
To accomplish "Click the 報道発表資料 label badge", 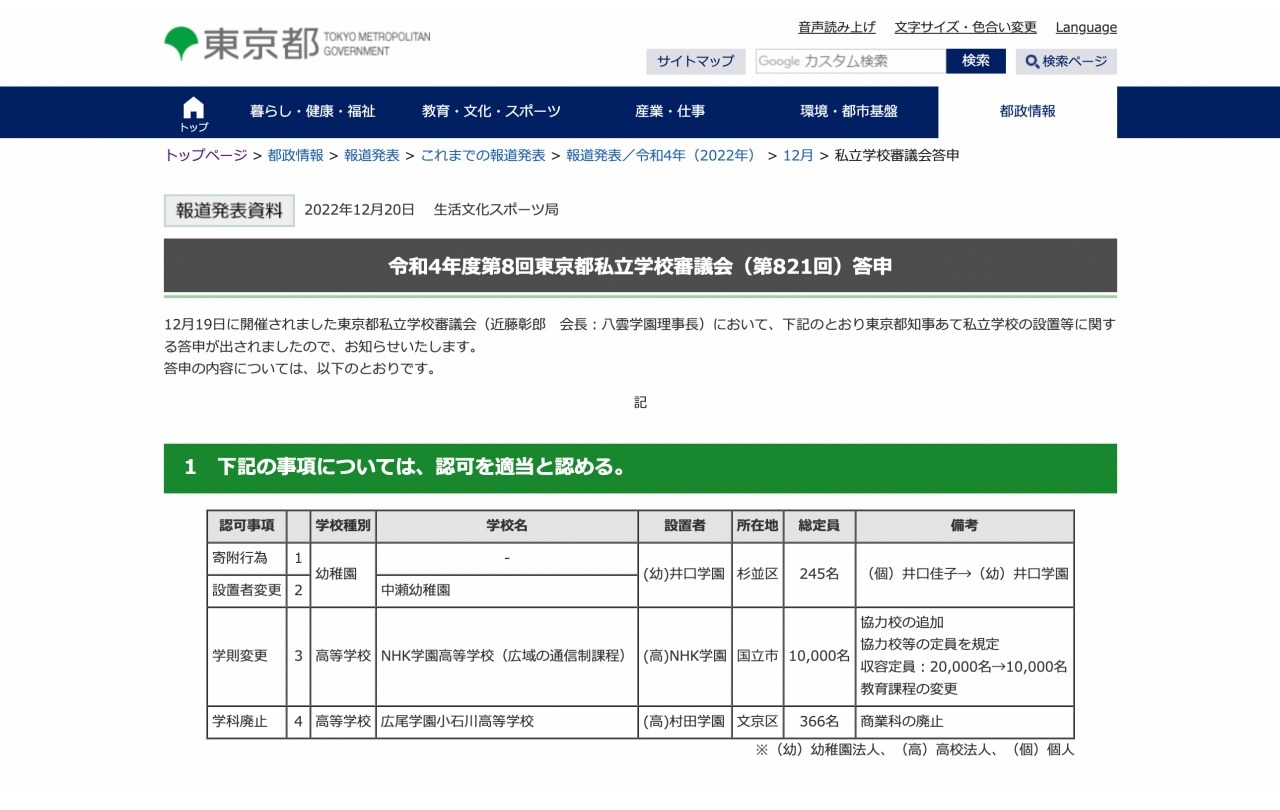I will tap(229, 210).
